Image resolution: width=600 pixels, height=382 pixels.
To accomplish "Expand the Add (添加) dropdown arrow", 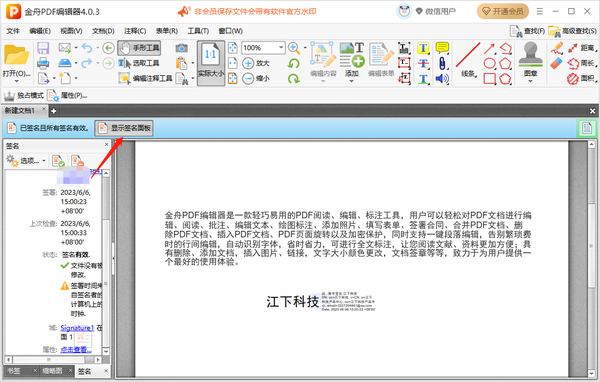I will (351, 82).
